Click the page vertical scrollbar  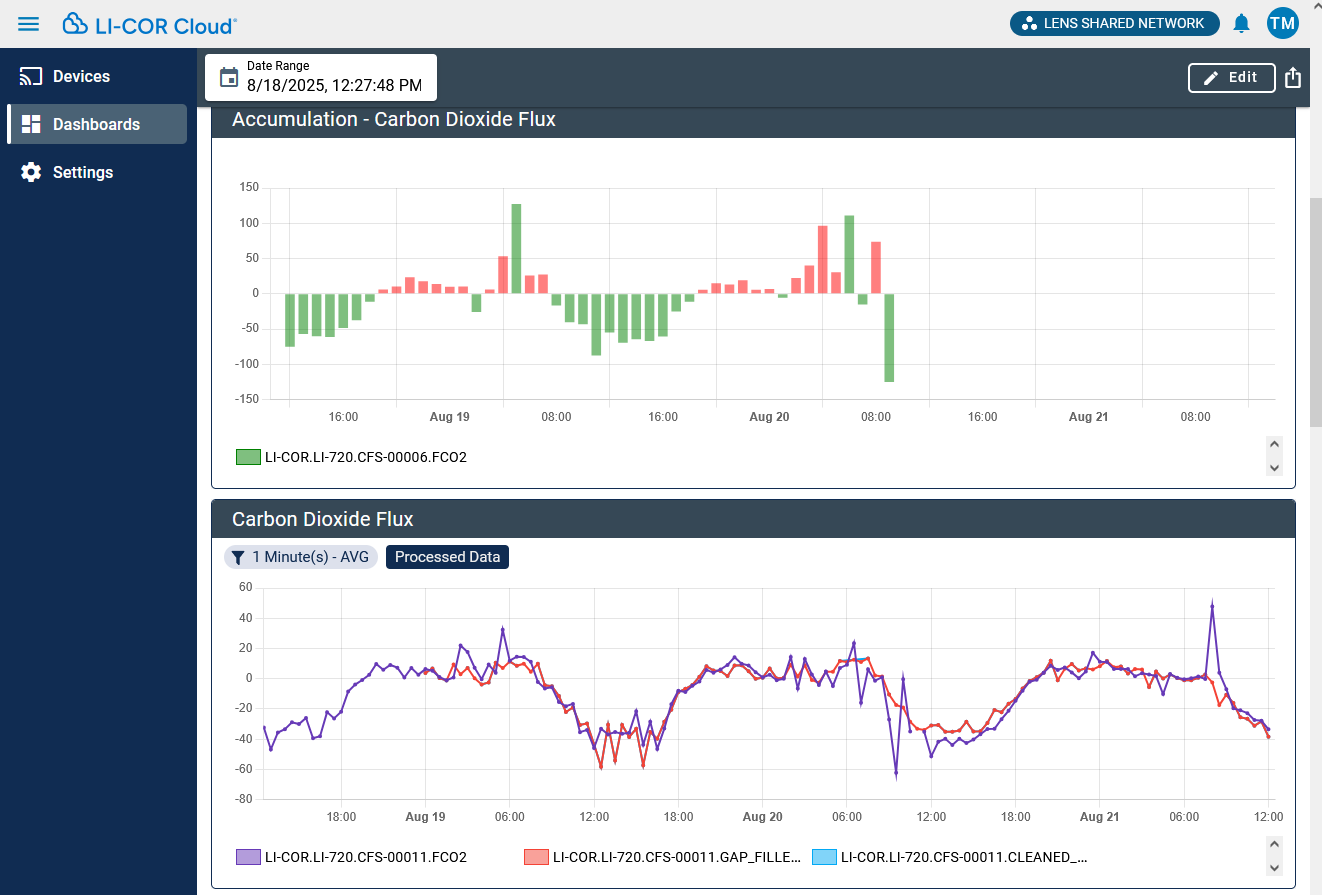[1315, 312]
